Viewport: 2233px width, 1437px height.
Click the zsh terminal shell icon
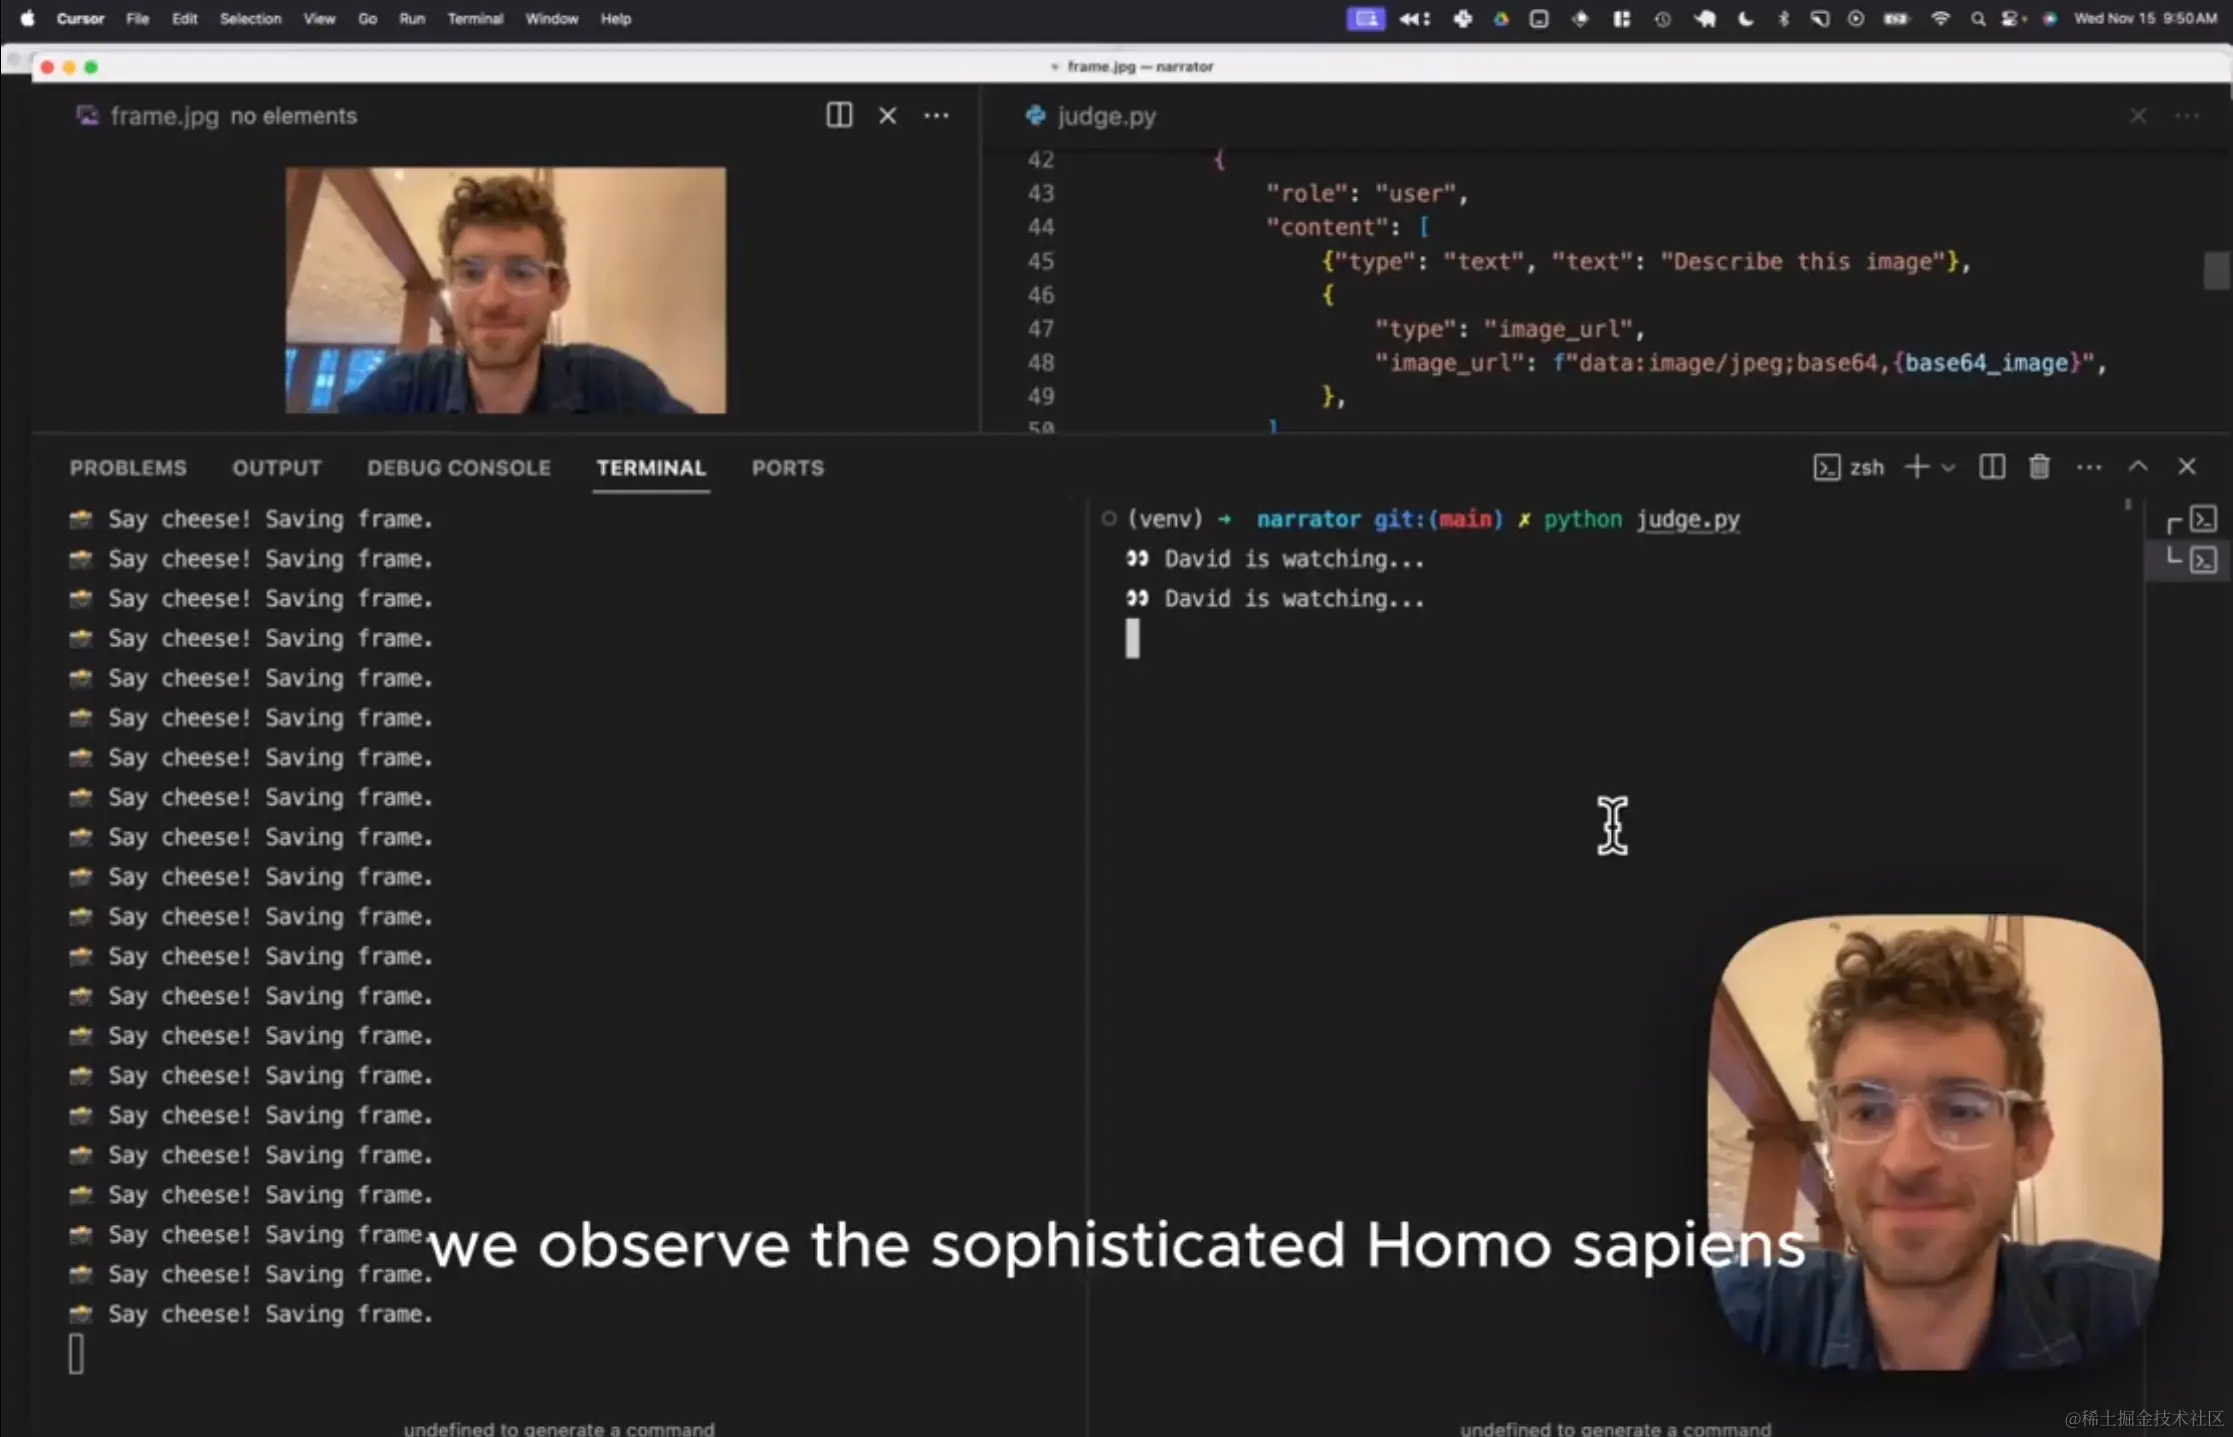coord(1826,467)
